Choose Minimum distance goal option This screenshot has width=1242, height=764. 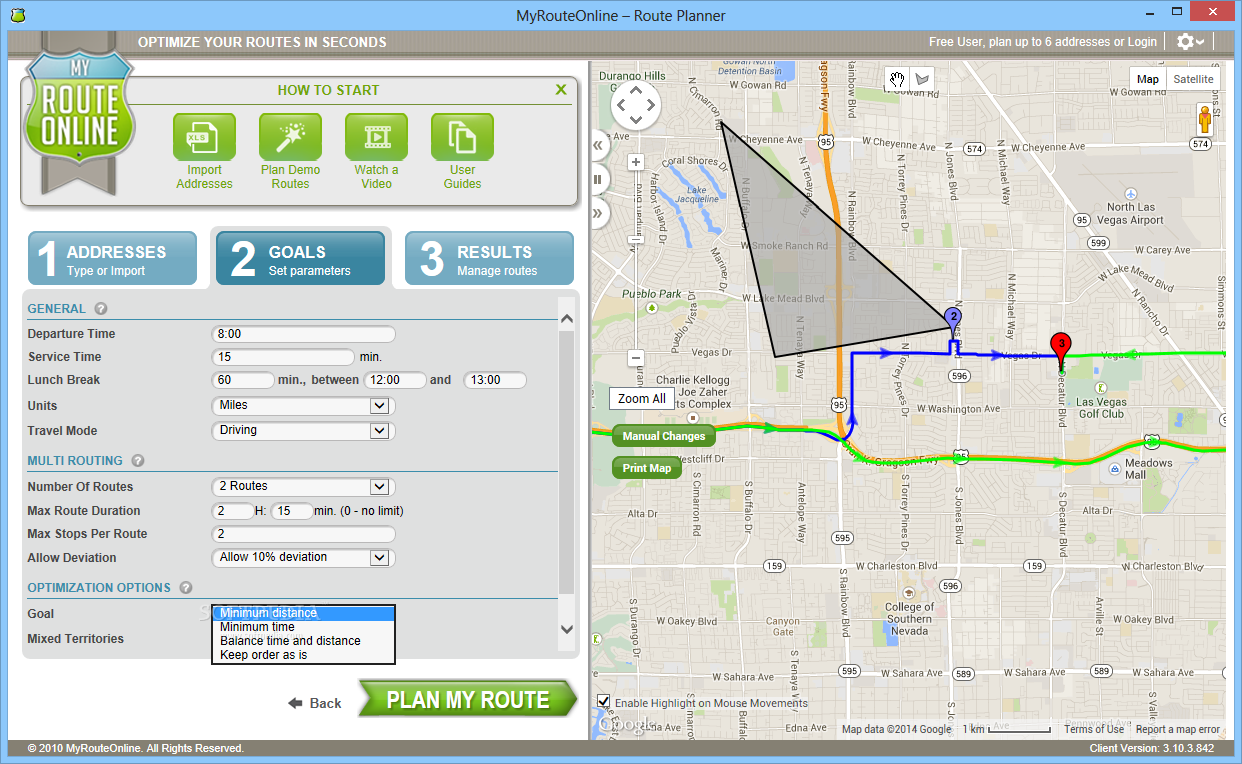[x=304, y=613]
